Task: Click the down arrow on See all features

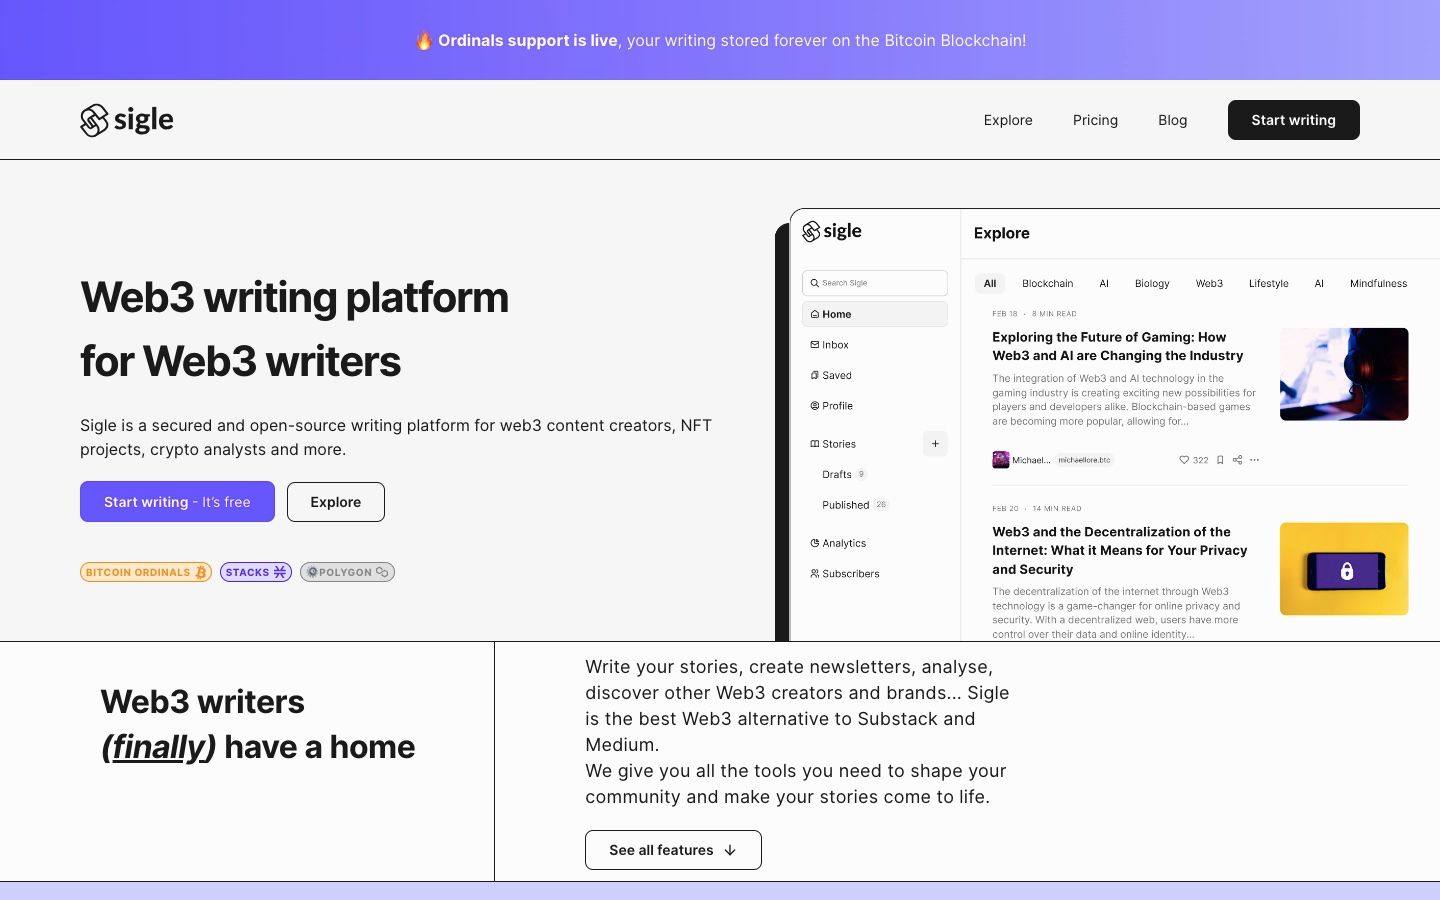Action: [730, 851]
